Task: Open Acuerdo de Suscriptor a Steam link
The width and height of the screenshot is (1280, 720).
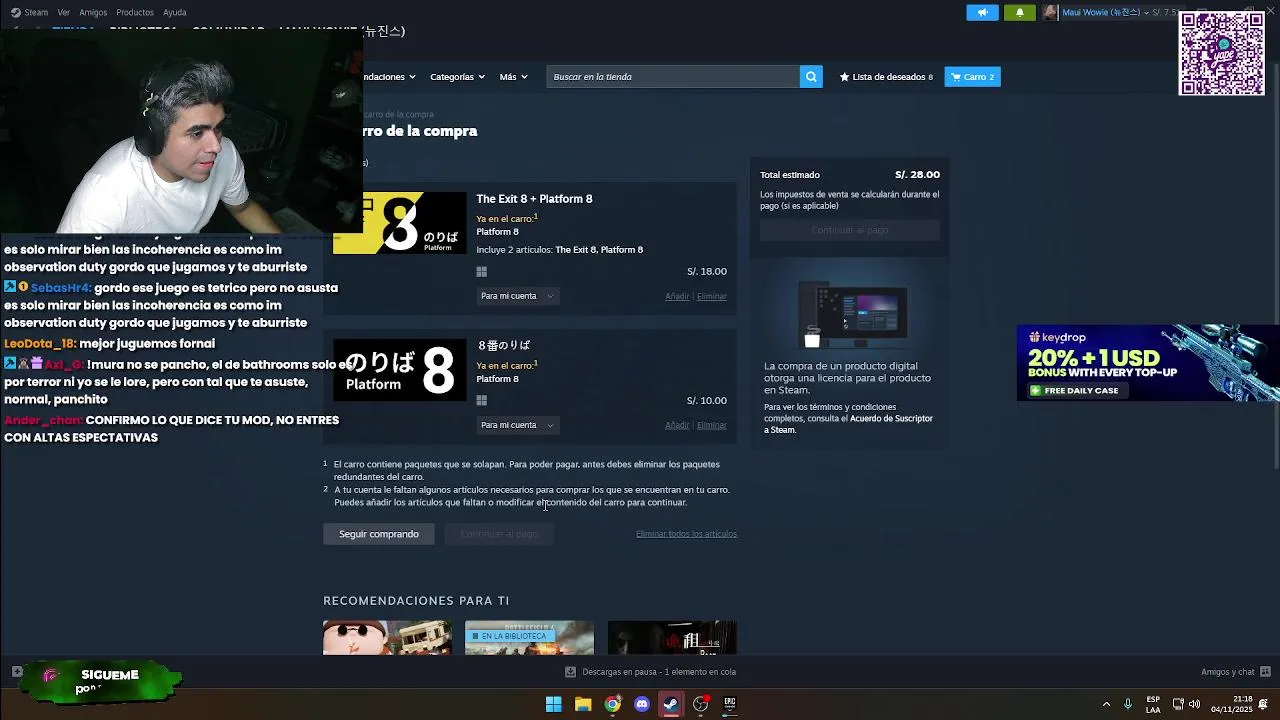Action: coord(848,424)
